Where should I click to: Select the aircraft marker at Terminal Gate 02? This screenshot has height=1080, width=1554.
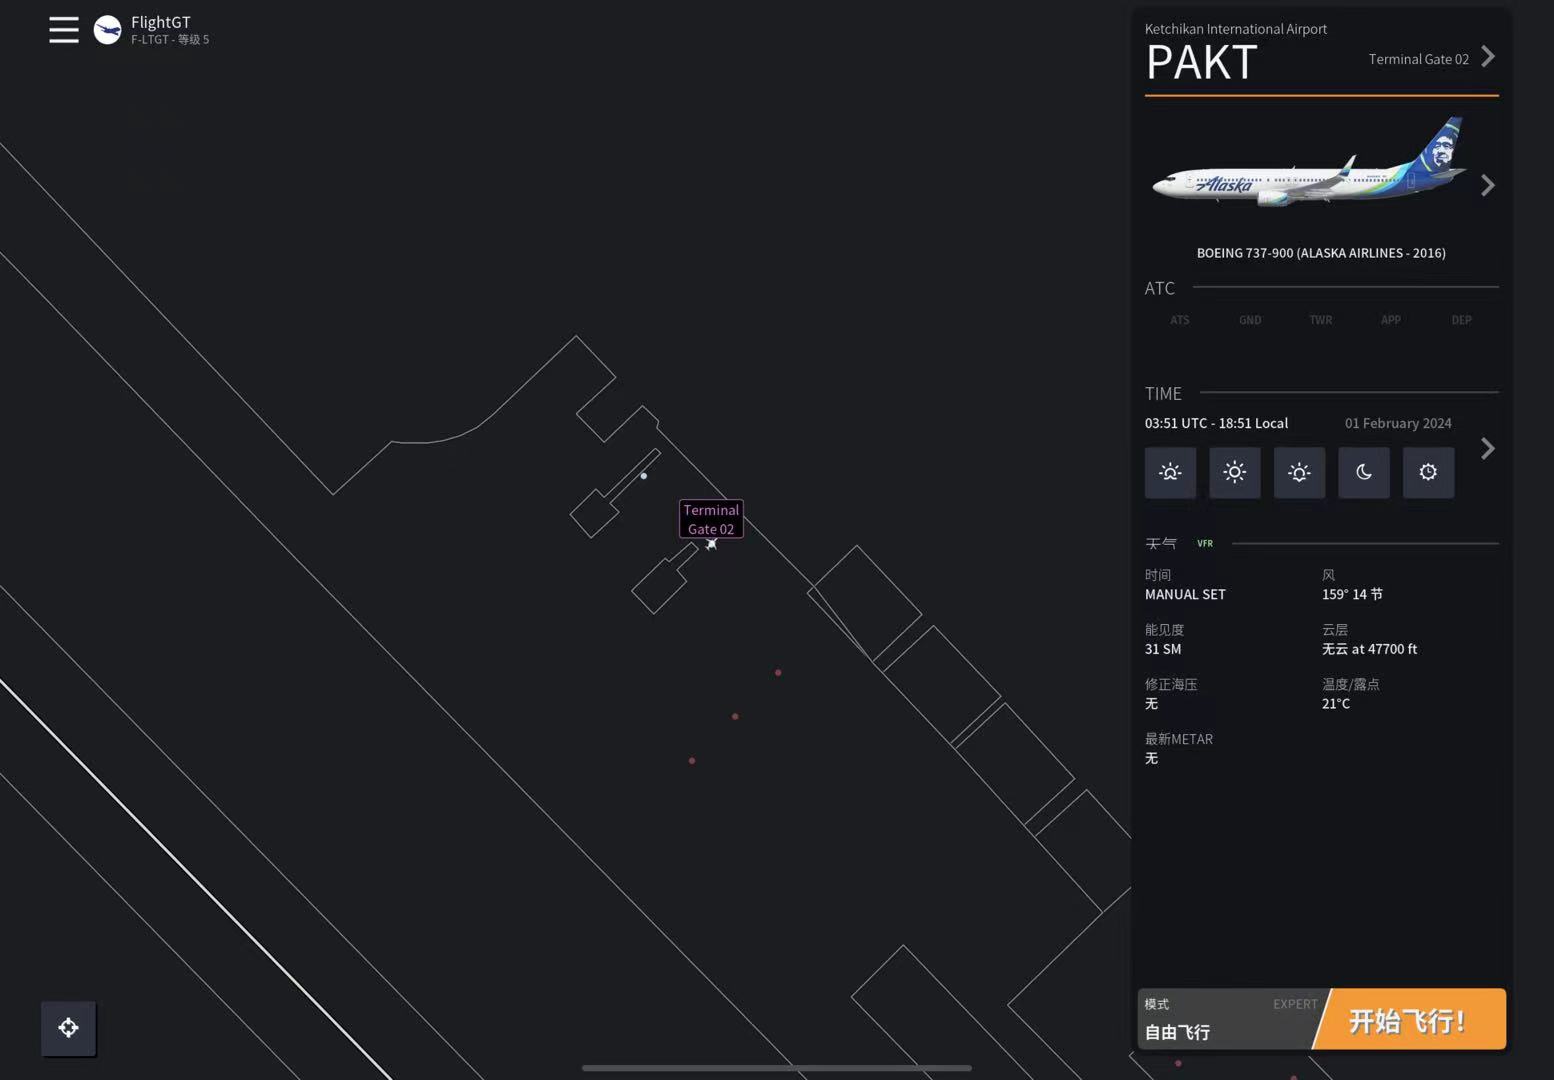click(x=711, y=544)
